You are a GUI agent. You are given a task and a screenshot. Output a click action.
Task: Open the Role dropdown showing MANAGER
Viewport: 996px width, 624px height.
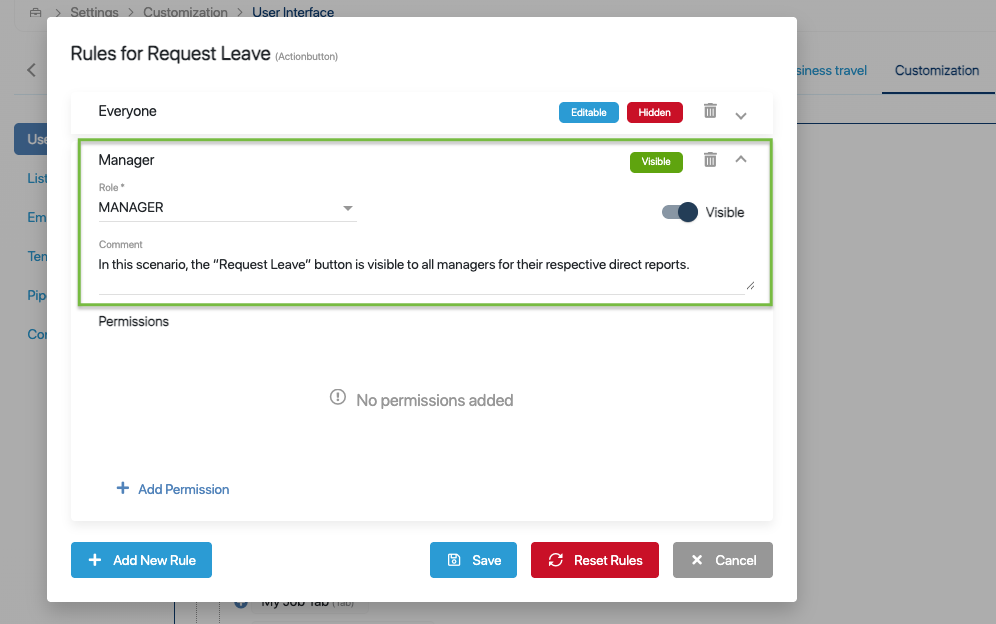coord(227,208)
